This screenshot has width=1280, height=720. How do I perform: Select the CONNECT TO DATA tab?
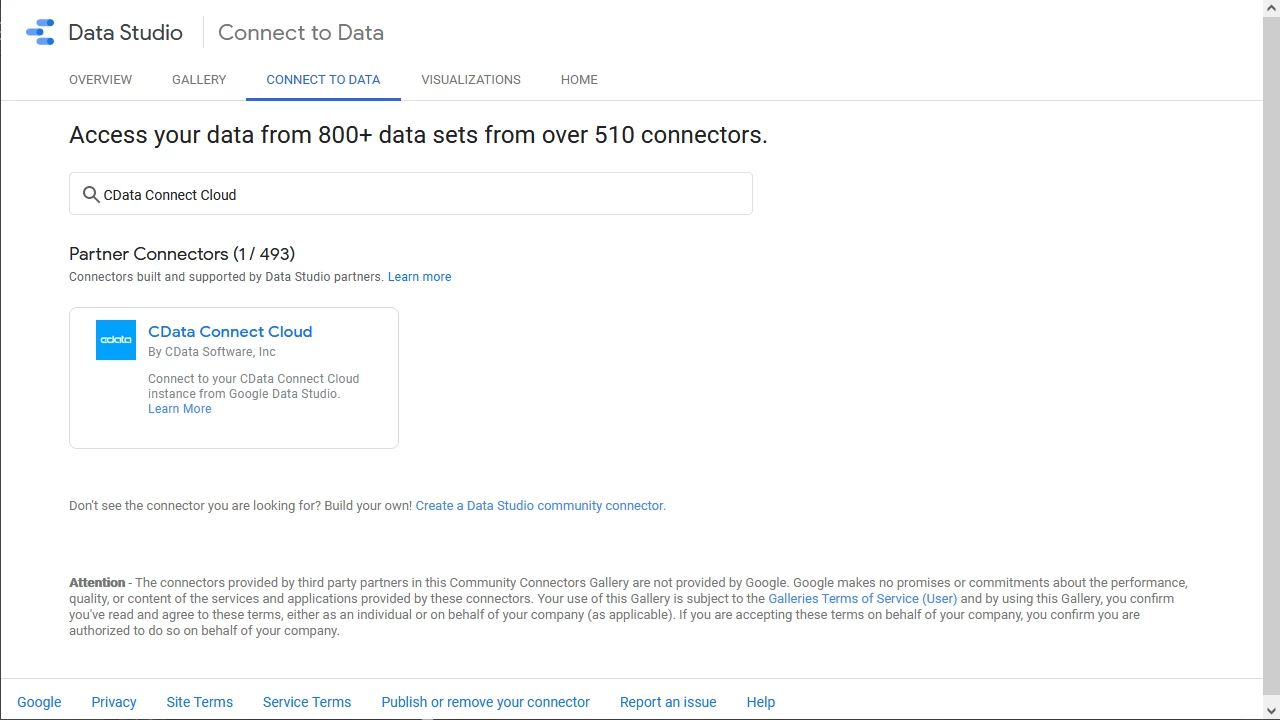click(x=323, y=79)
